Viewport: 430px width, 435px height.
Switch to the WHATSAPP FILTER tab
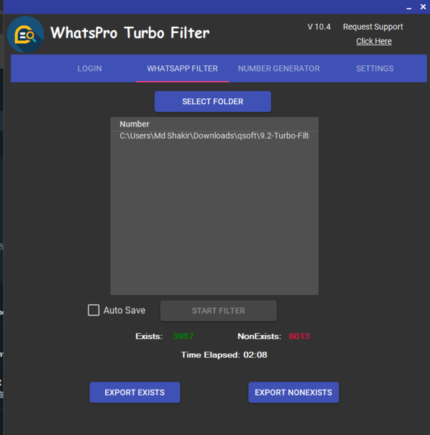tap(182, 69)
